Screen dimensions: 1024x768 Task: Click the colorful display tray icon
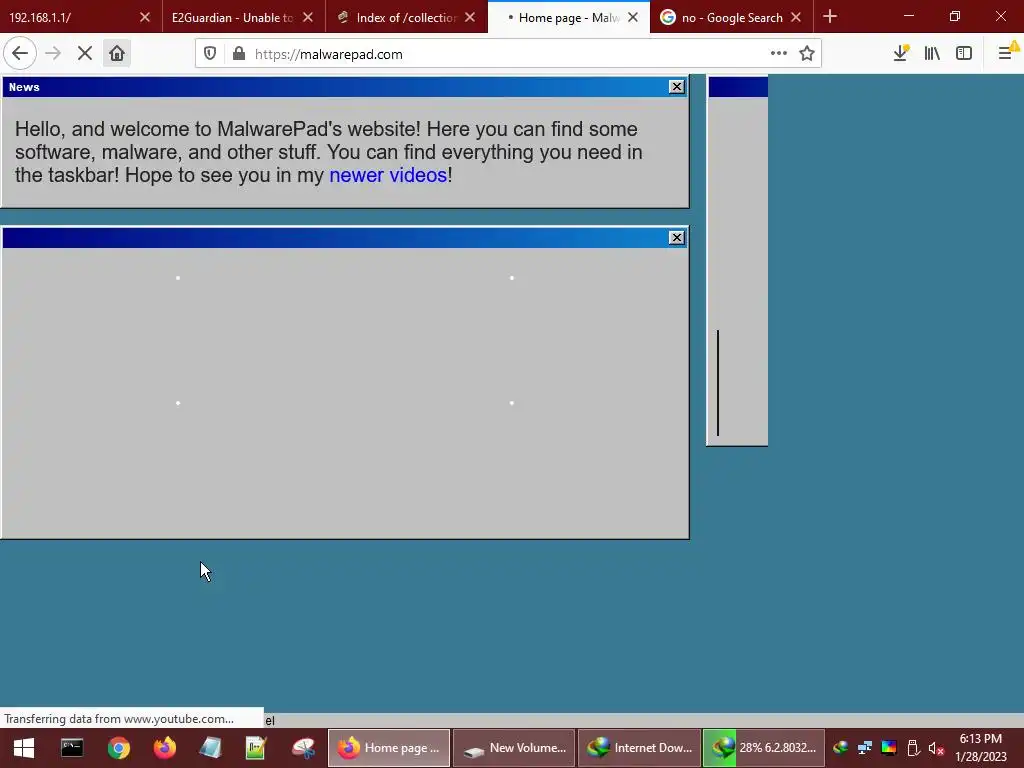click(889, 748)
